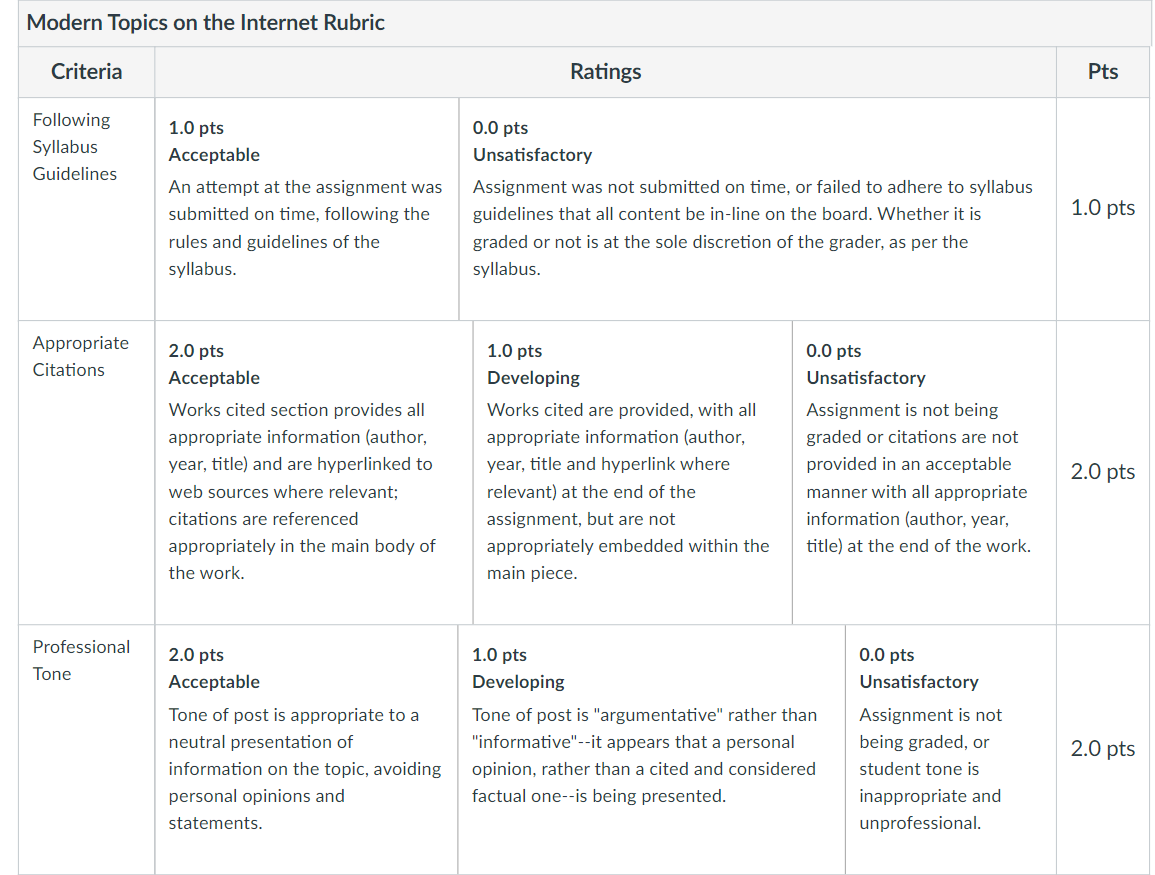The height and width of the screenshot is (875, 1155).
Task: Open the Following Syllabus Guidelines criterion
Action: click(x=74, y=147)
